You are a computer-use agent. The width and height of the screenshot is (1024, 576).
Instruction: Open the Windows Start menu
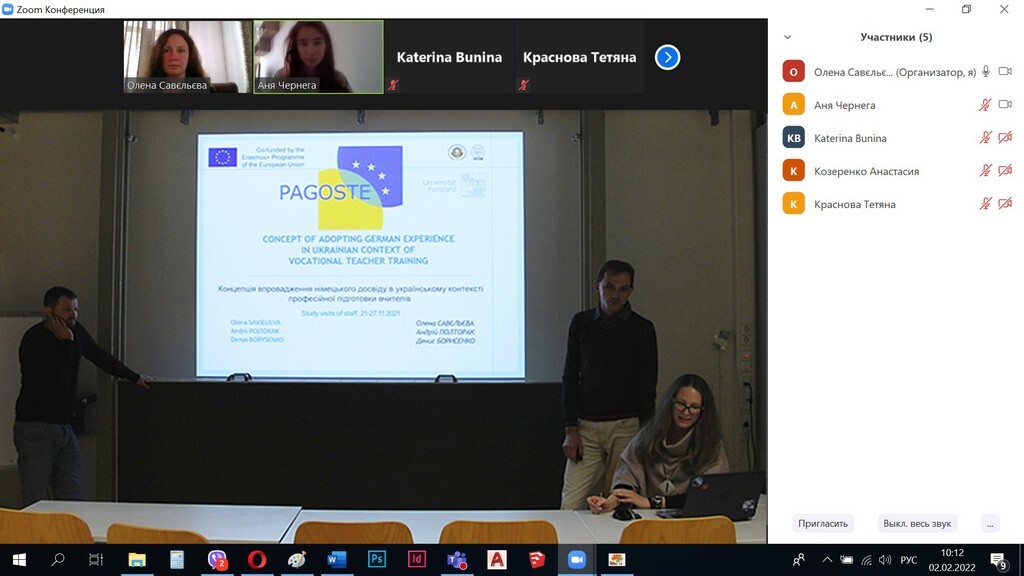coord(20,560)
